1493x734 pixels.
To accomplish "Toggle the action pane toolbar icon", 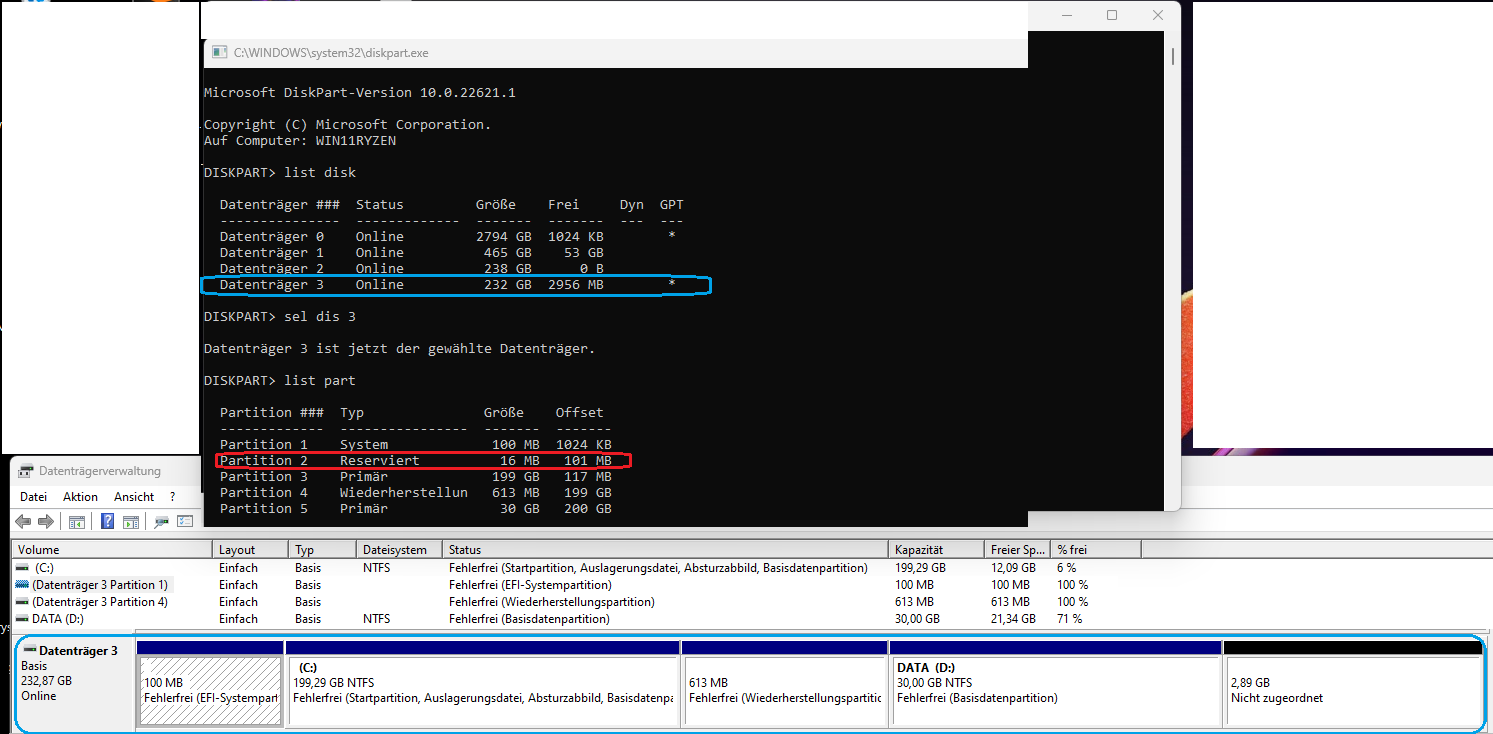I will point(131,521).
